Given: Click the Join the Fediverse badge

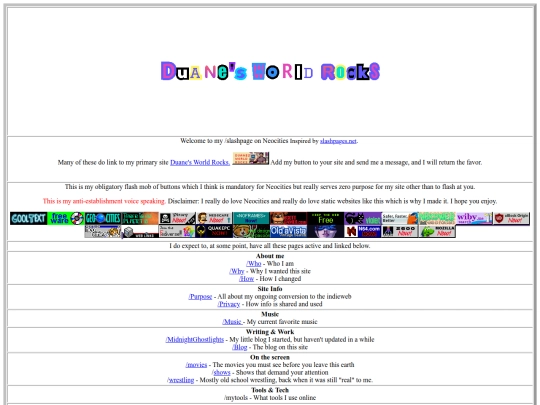Looking at the screenshot, I should click(177, 231).
